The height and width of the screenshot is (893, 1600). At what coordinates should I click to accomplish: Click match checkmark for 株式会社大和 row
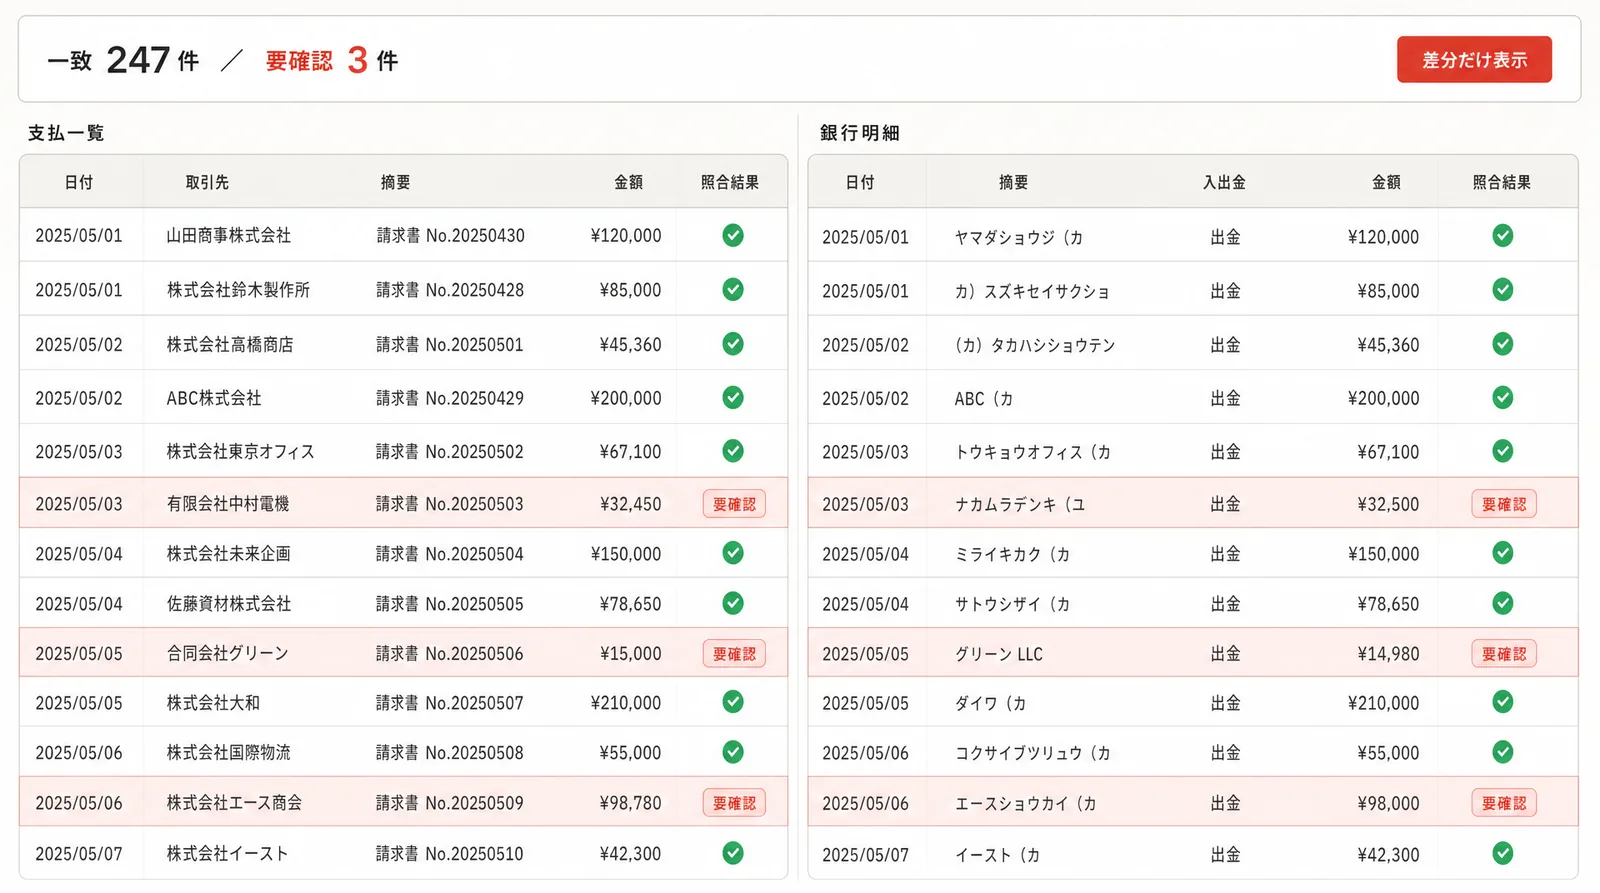733,702
